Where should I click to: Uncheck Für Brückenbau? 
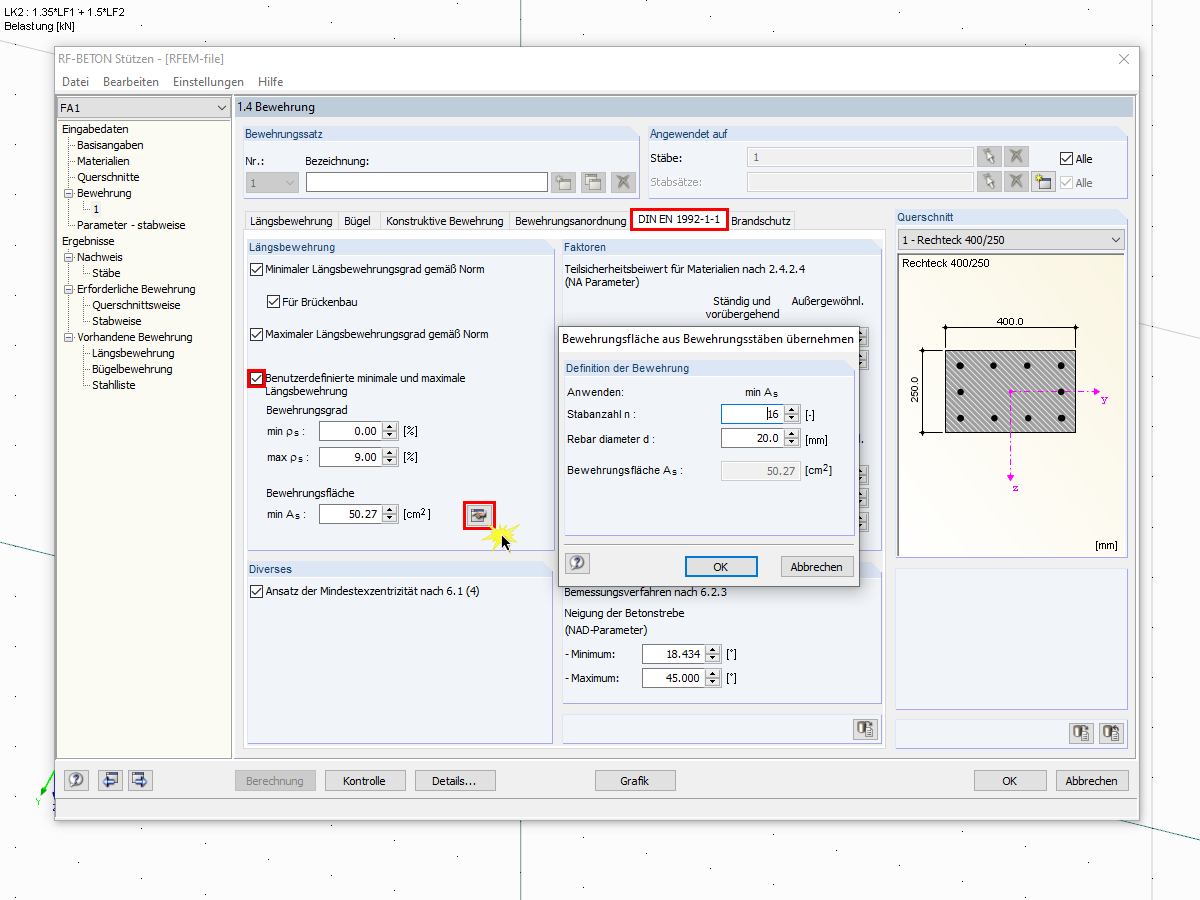coord(273,303)
